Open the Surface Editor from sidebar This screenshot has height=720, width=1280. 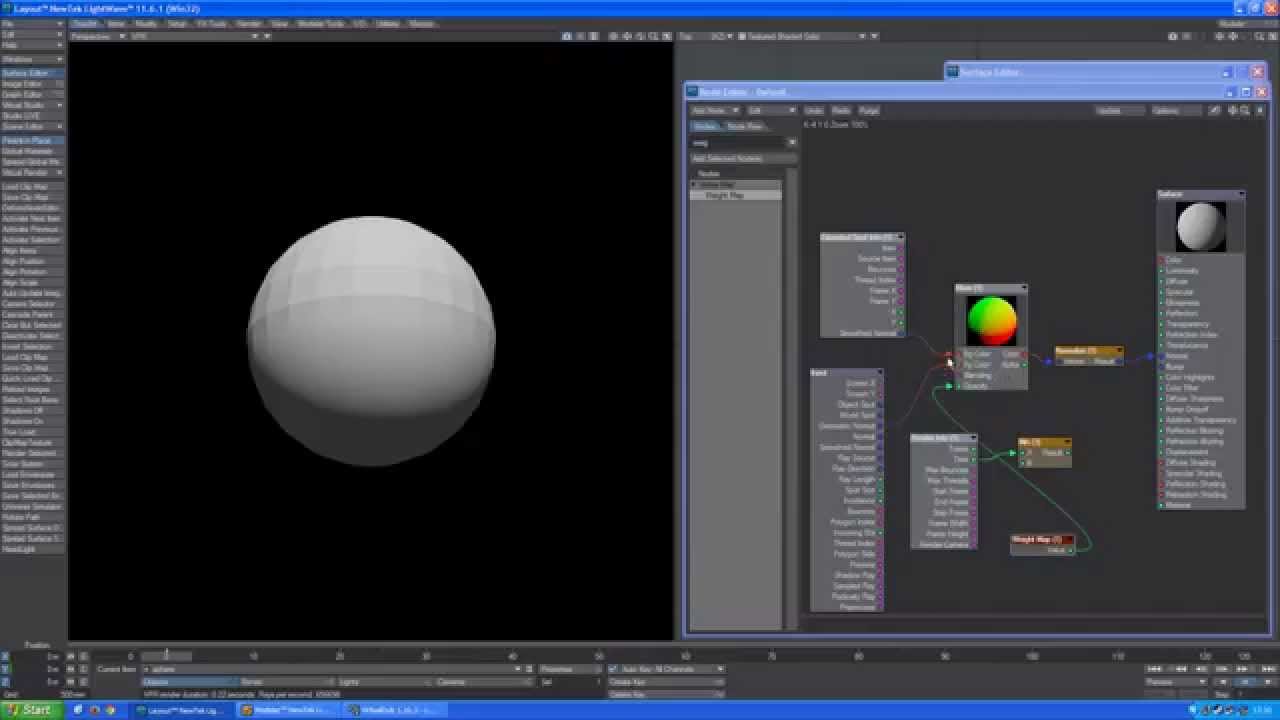32,73
